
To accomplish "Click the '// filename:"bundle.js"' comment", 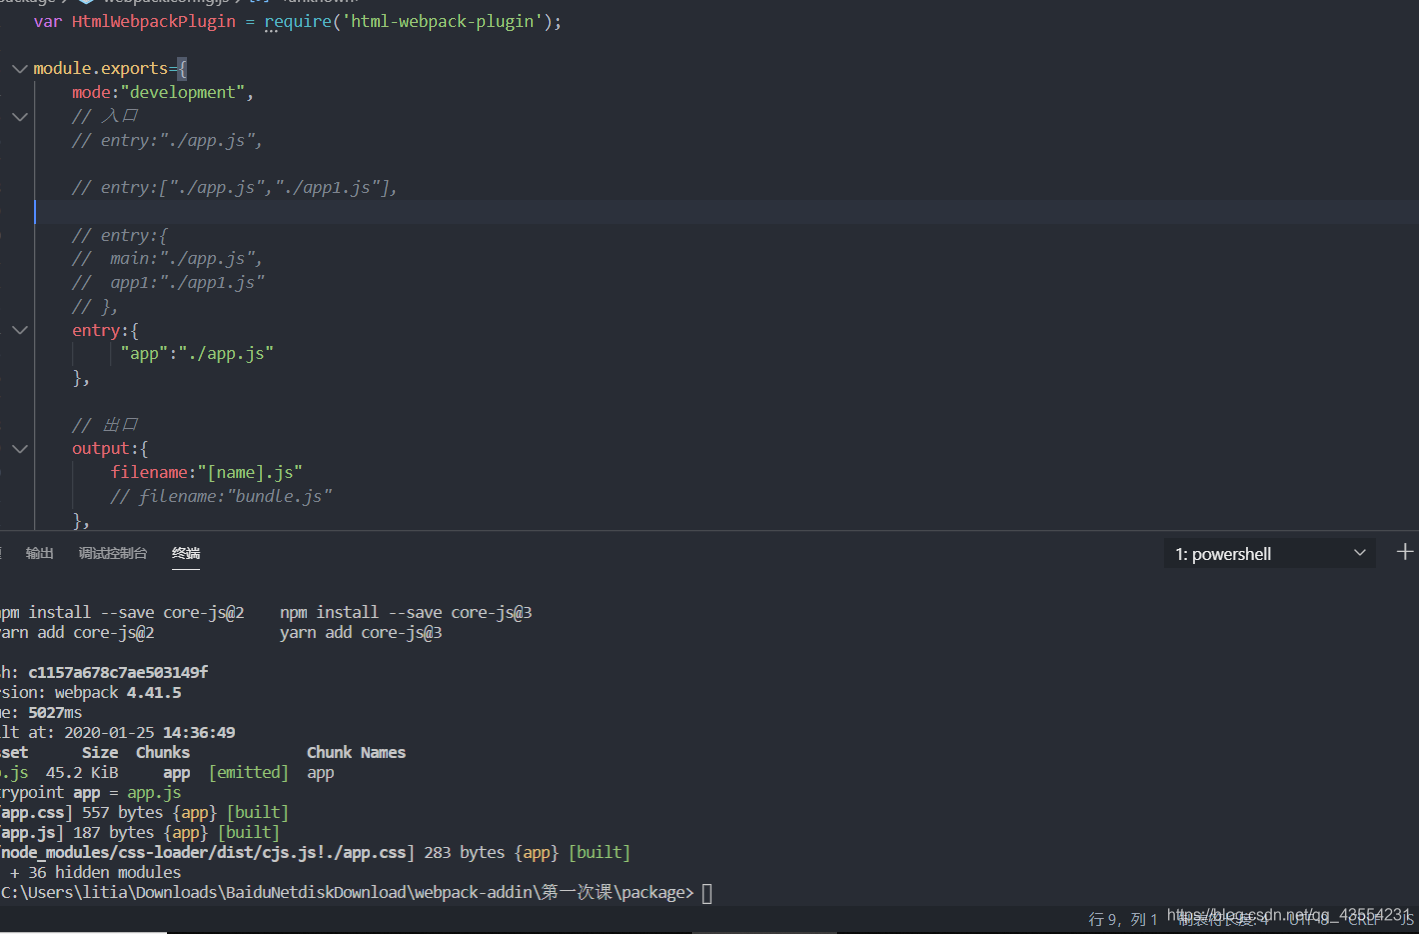I will (221, 496).
